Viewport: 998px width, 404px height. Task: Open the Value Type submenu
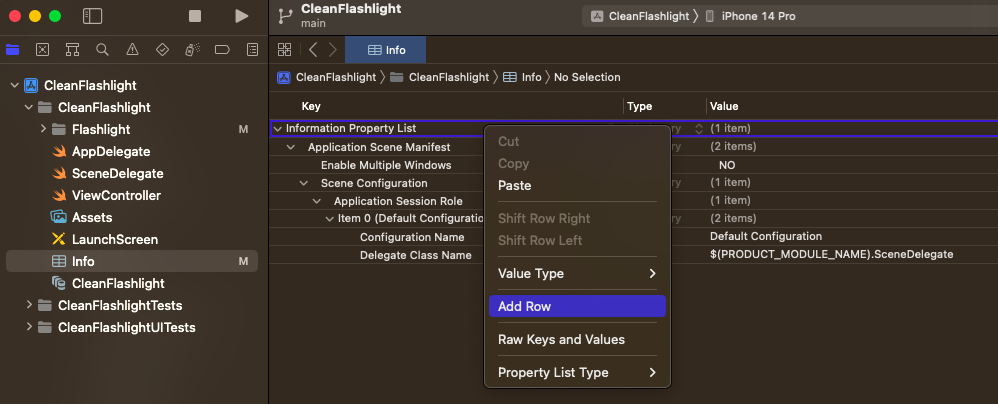point(577,274)
